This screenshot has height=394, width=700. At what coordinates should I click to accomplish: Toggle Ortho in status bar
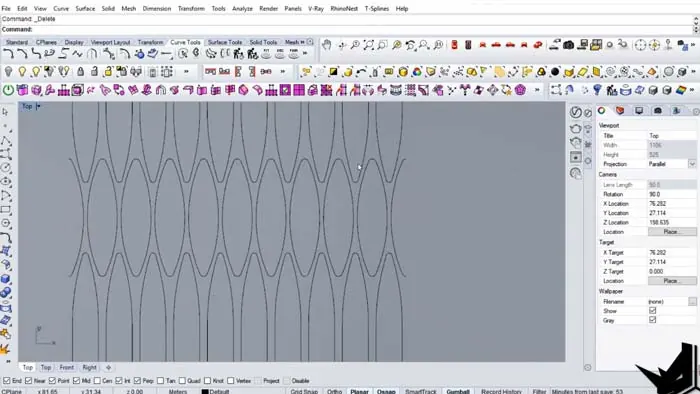334,391
